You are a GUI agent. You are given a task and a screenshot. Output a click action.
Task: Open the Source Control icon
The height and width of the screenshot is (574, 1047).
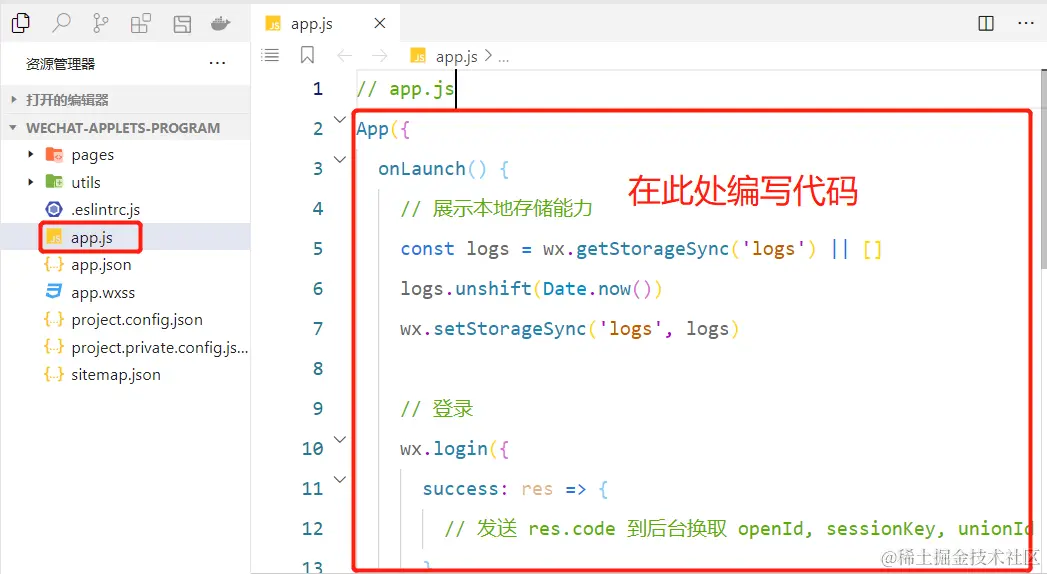[x=101, y=23]
